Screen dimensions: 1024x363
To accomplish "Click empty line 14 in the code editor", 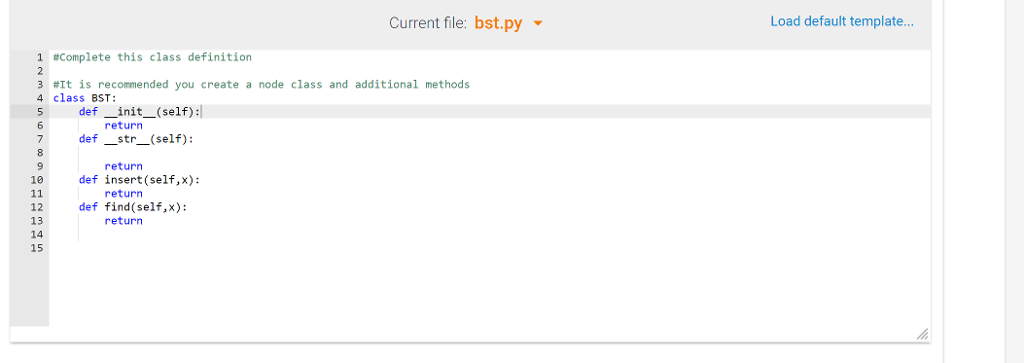I will [490, 234].
